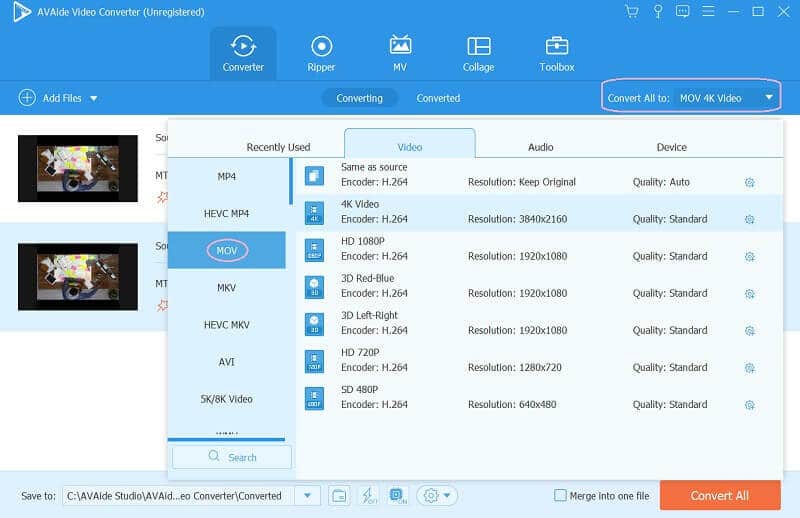Open the feedback chat icon

[x=682, y=11]
